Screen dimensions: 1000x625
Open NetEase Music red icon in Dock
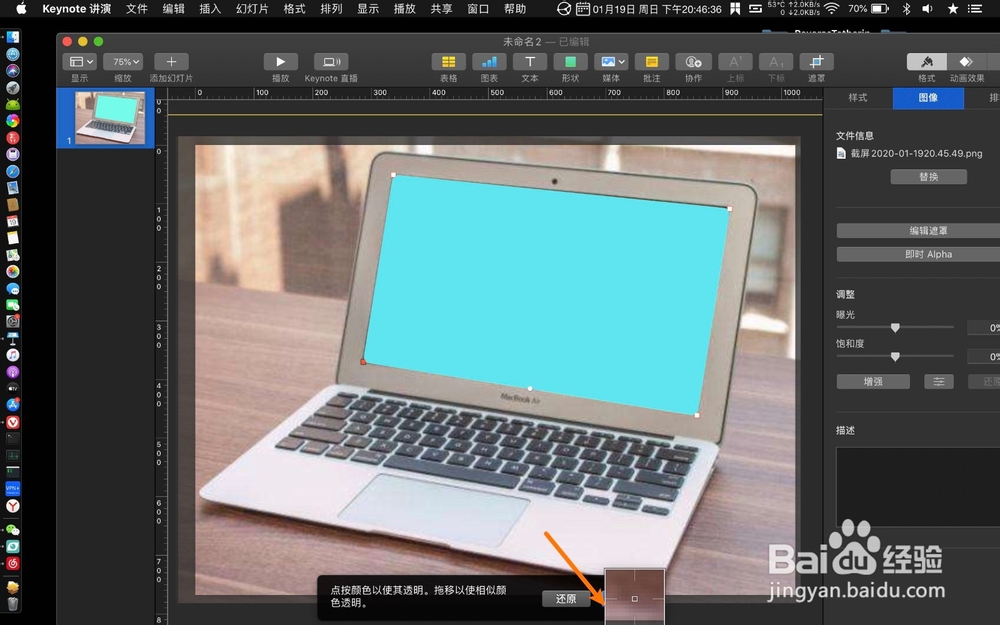(13, 563)
